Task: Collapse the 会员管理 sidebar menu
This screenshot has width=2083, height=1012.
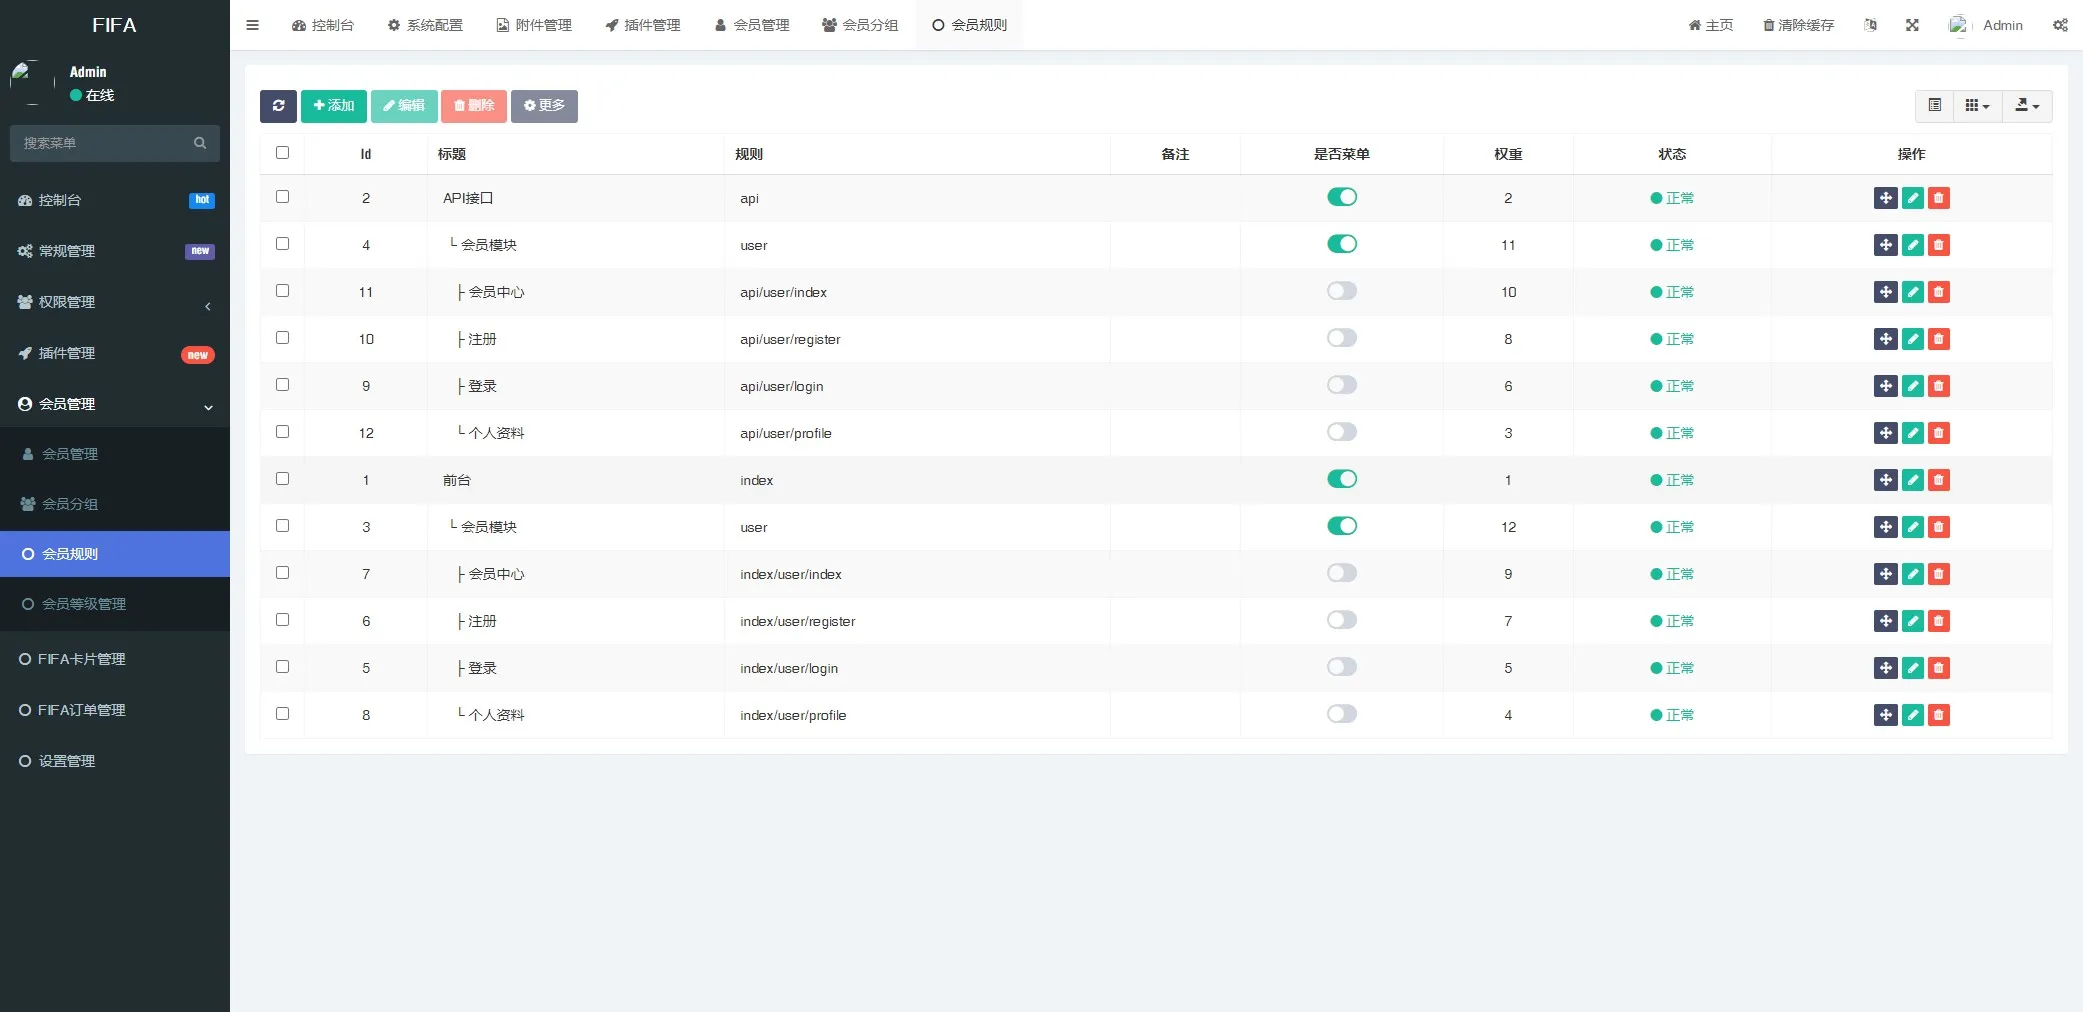Action: (x=115, y=404)
